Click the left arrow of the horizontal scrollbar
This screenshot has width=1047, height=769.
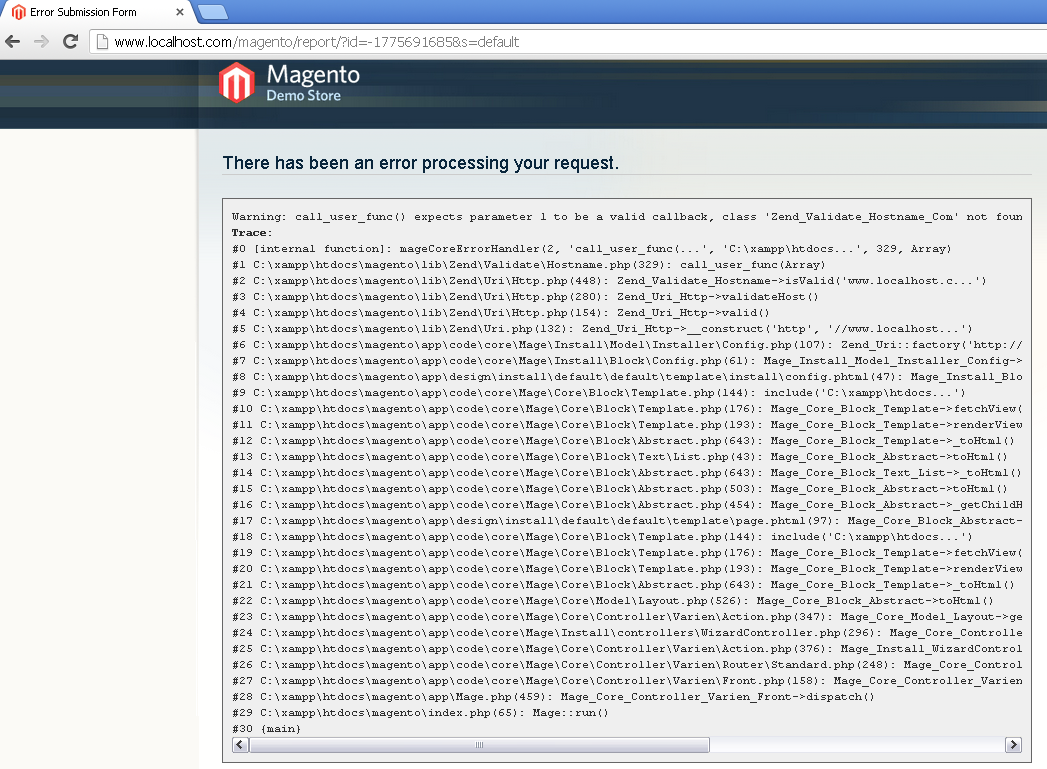238,744
